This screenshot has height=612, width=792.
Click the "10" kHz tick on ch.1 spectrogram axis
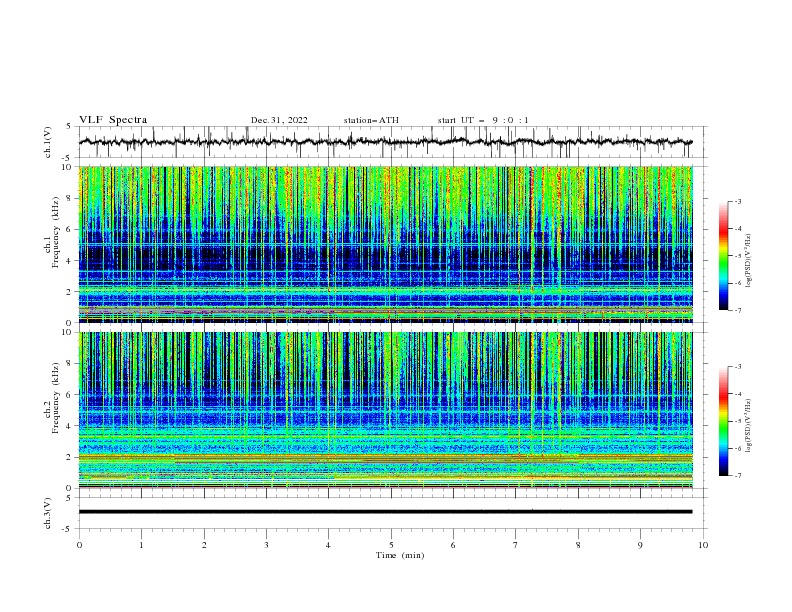click(x=68, y=167)
